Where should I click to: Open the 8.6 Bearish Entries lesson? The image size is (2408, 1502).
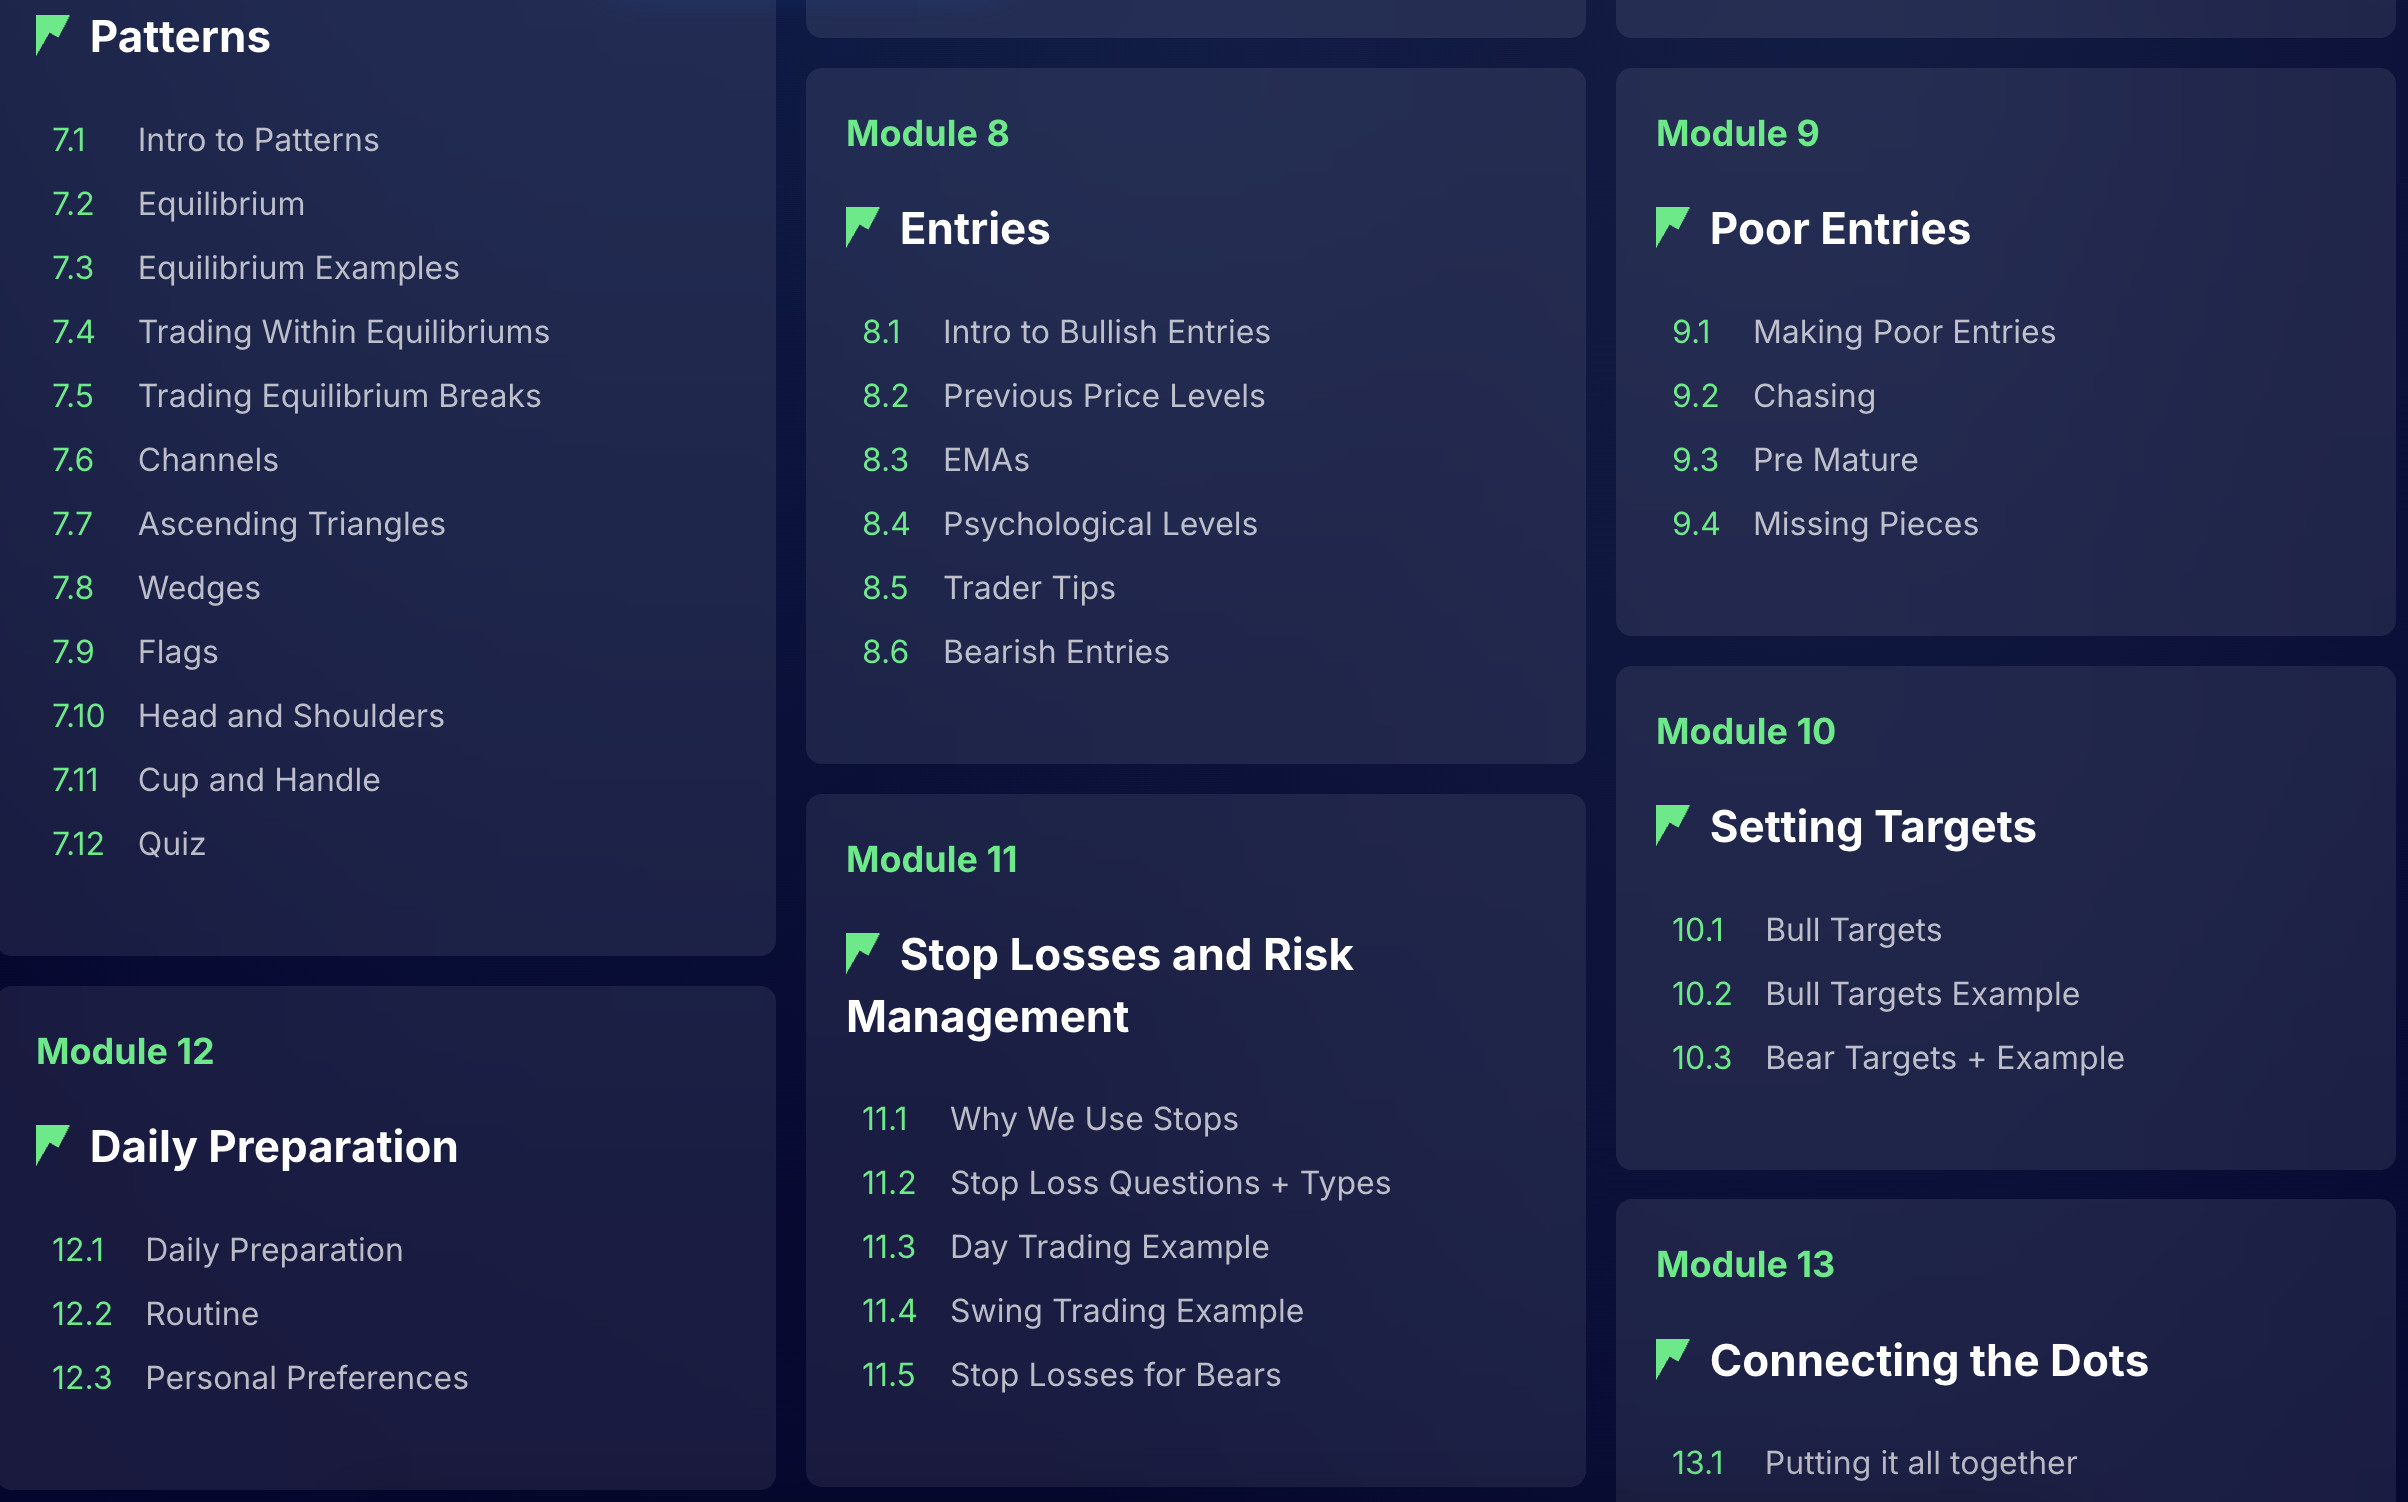tap(1055, 652)
